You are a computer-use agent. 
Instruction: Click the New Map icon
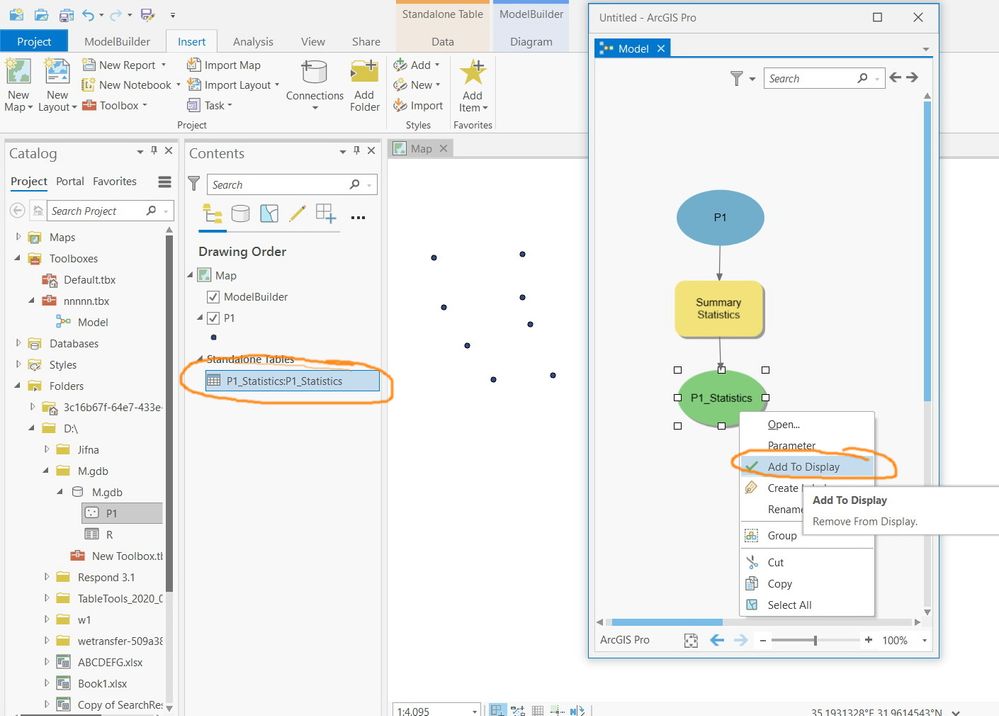(x=18, y=72)
